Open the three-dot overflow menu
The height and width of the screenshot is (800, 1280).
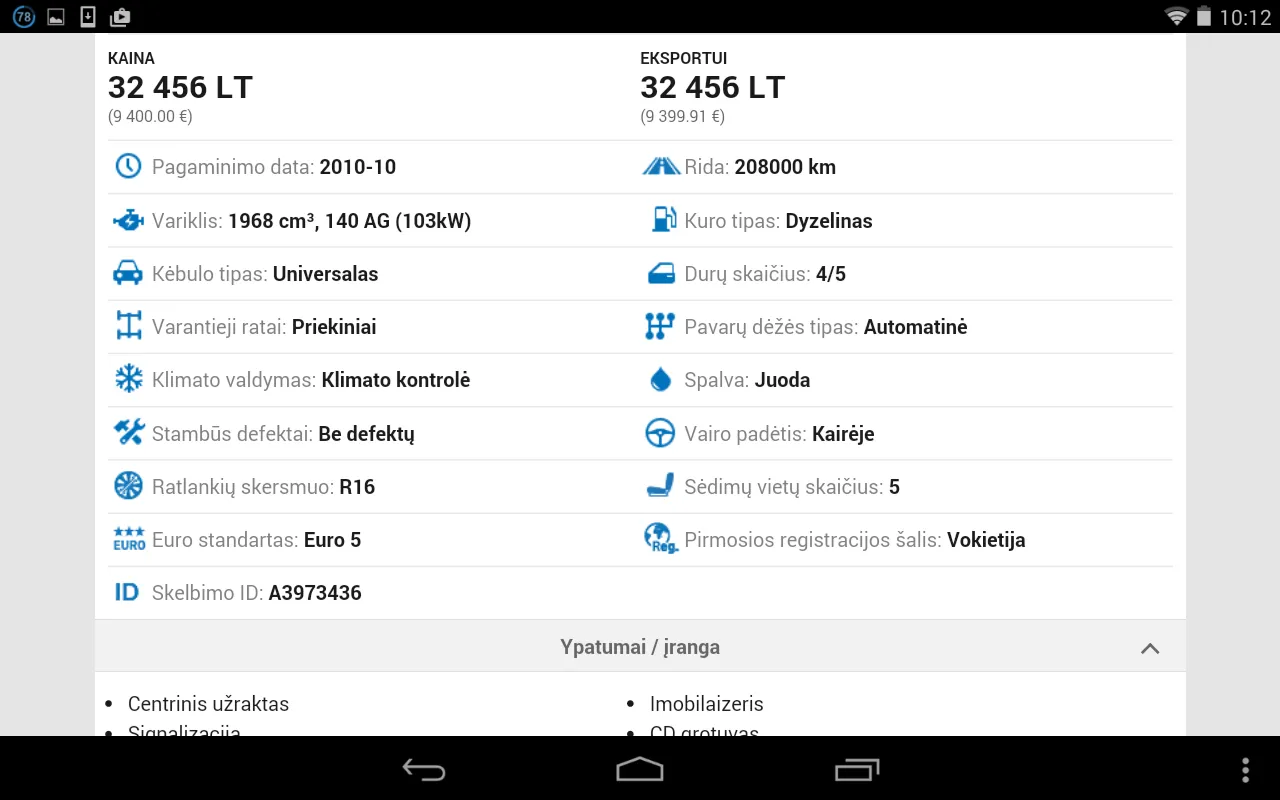1245,769
